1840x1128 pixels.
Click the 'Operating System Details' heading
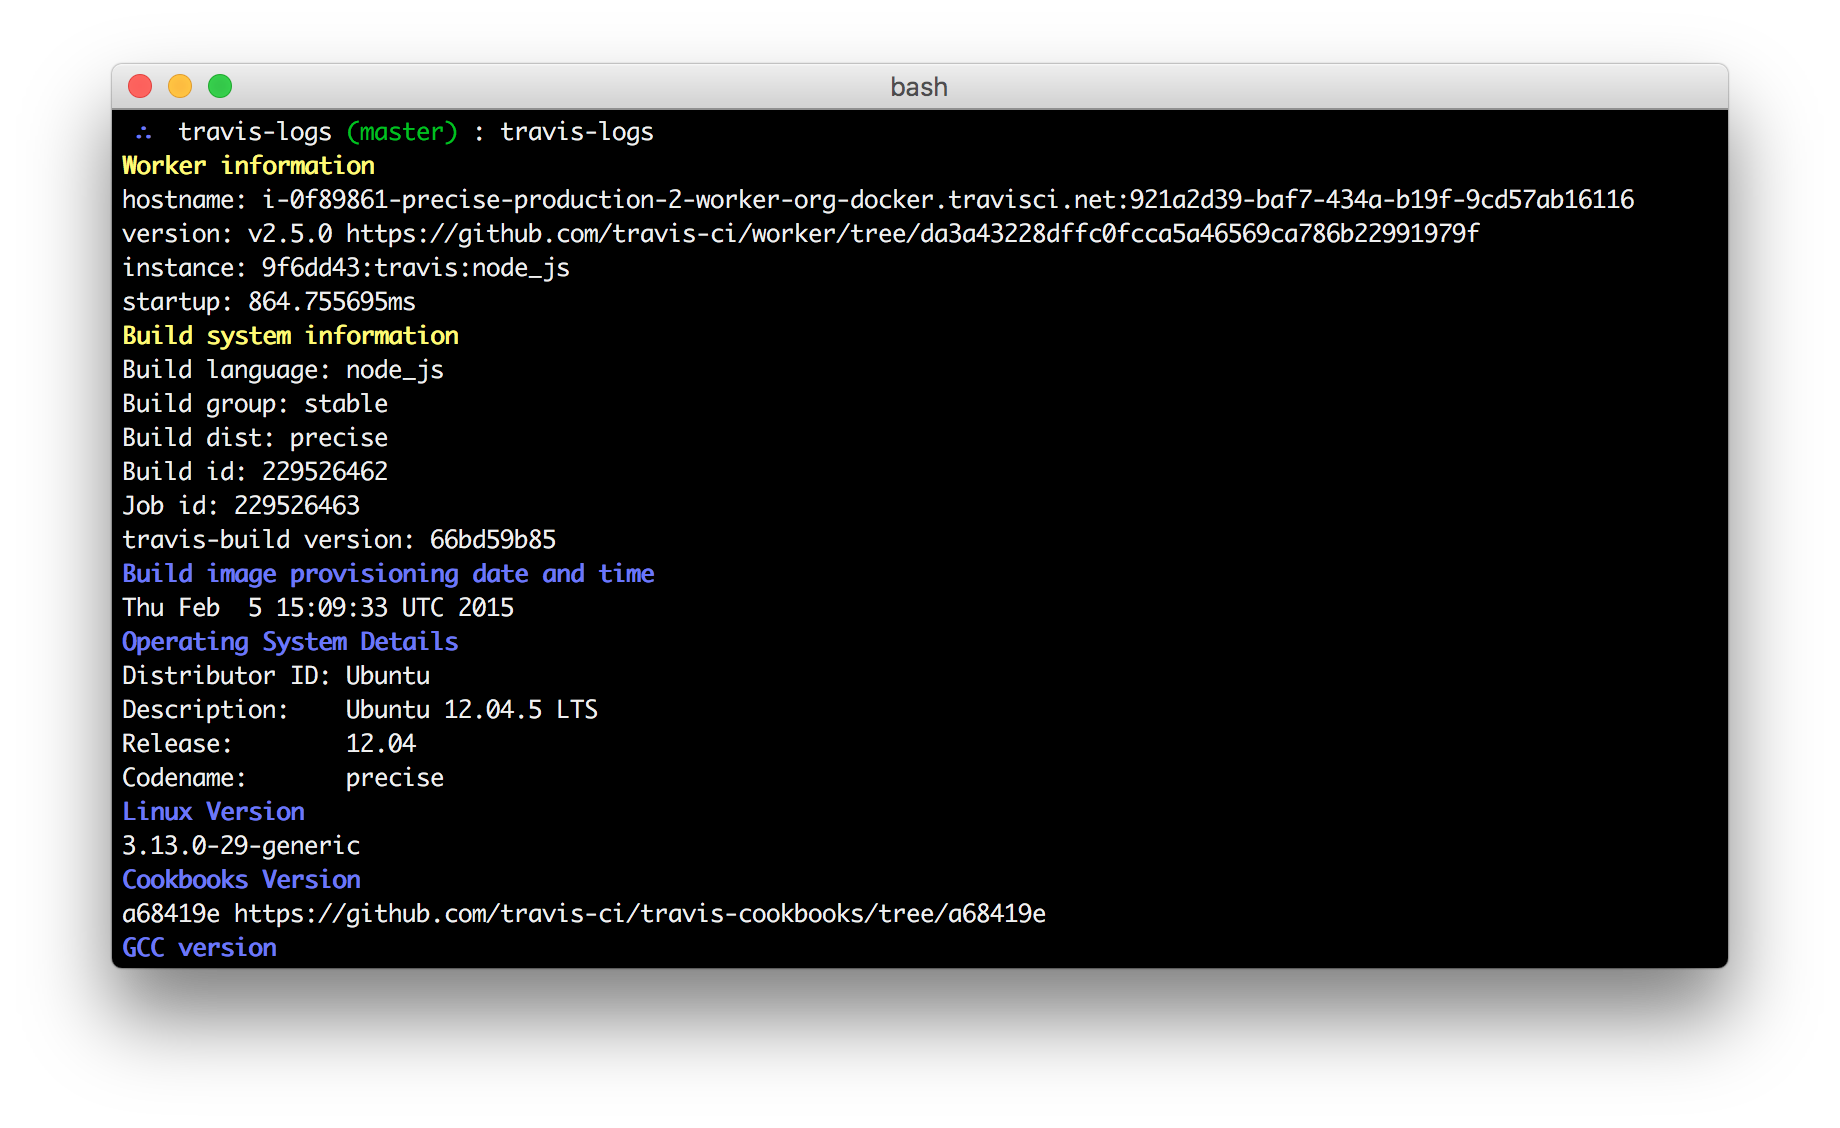(x=290, y=642)
